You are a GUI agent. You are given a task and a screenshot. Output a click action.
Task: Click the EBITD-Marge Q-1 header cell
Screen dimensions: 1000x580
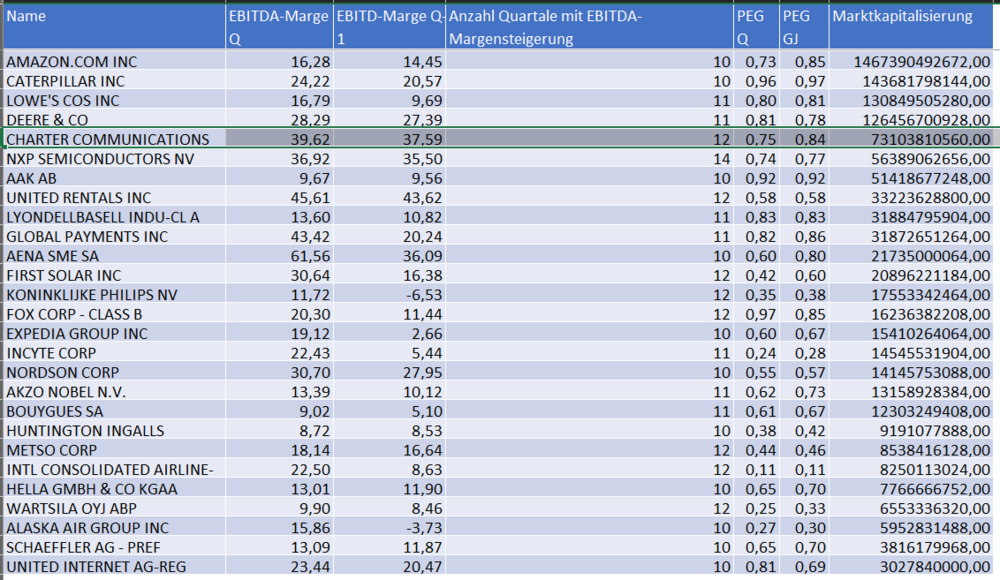coord(389,27)
